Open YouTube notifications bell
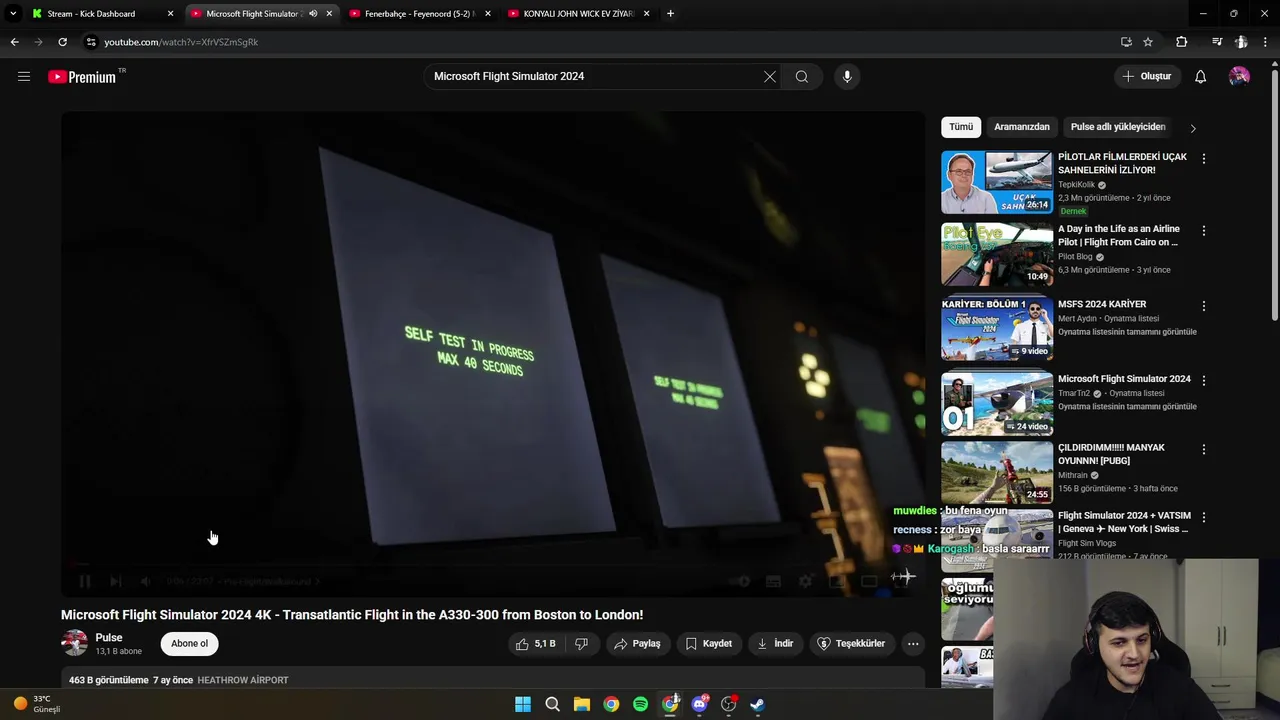The image size is (1280, 720). coord(1200,76)
